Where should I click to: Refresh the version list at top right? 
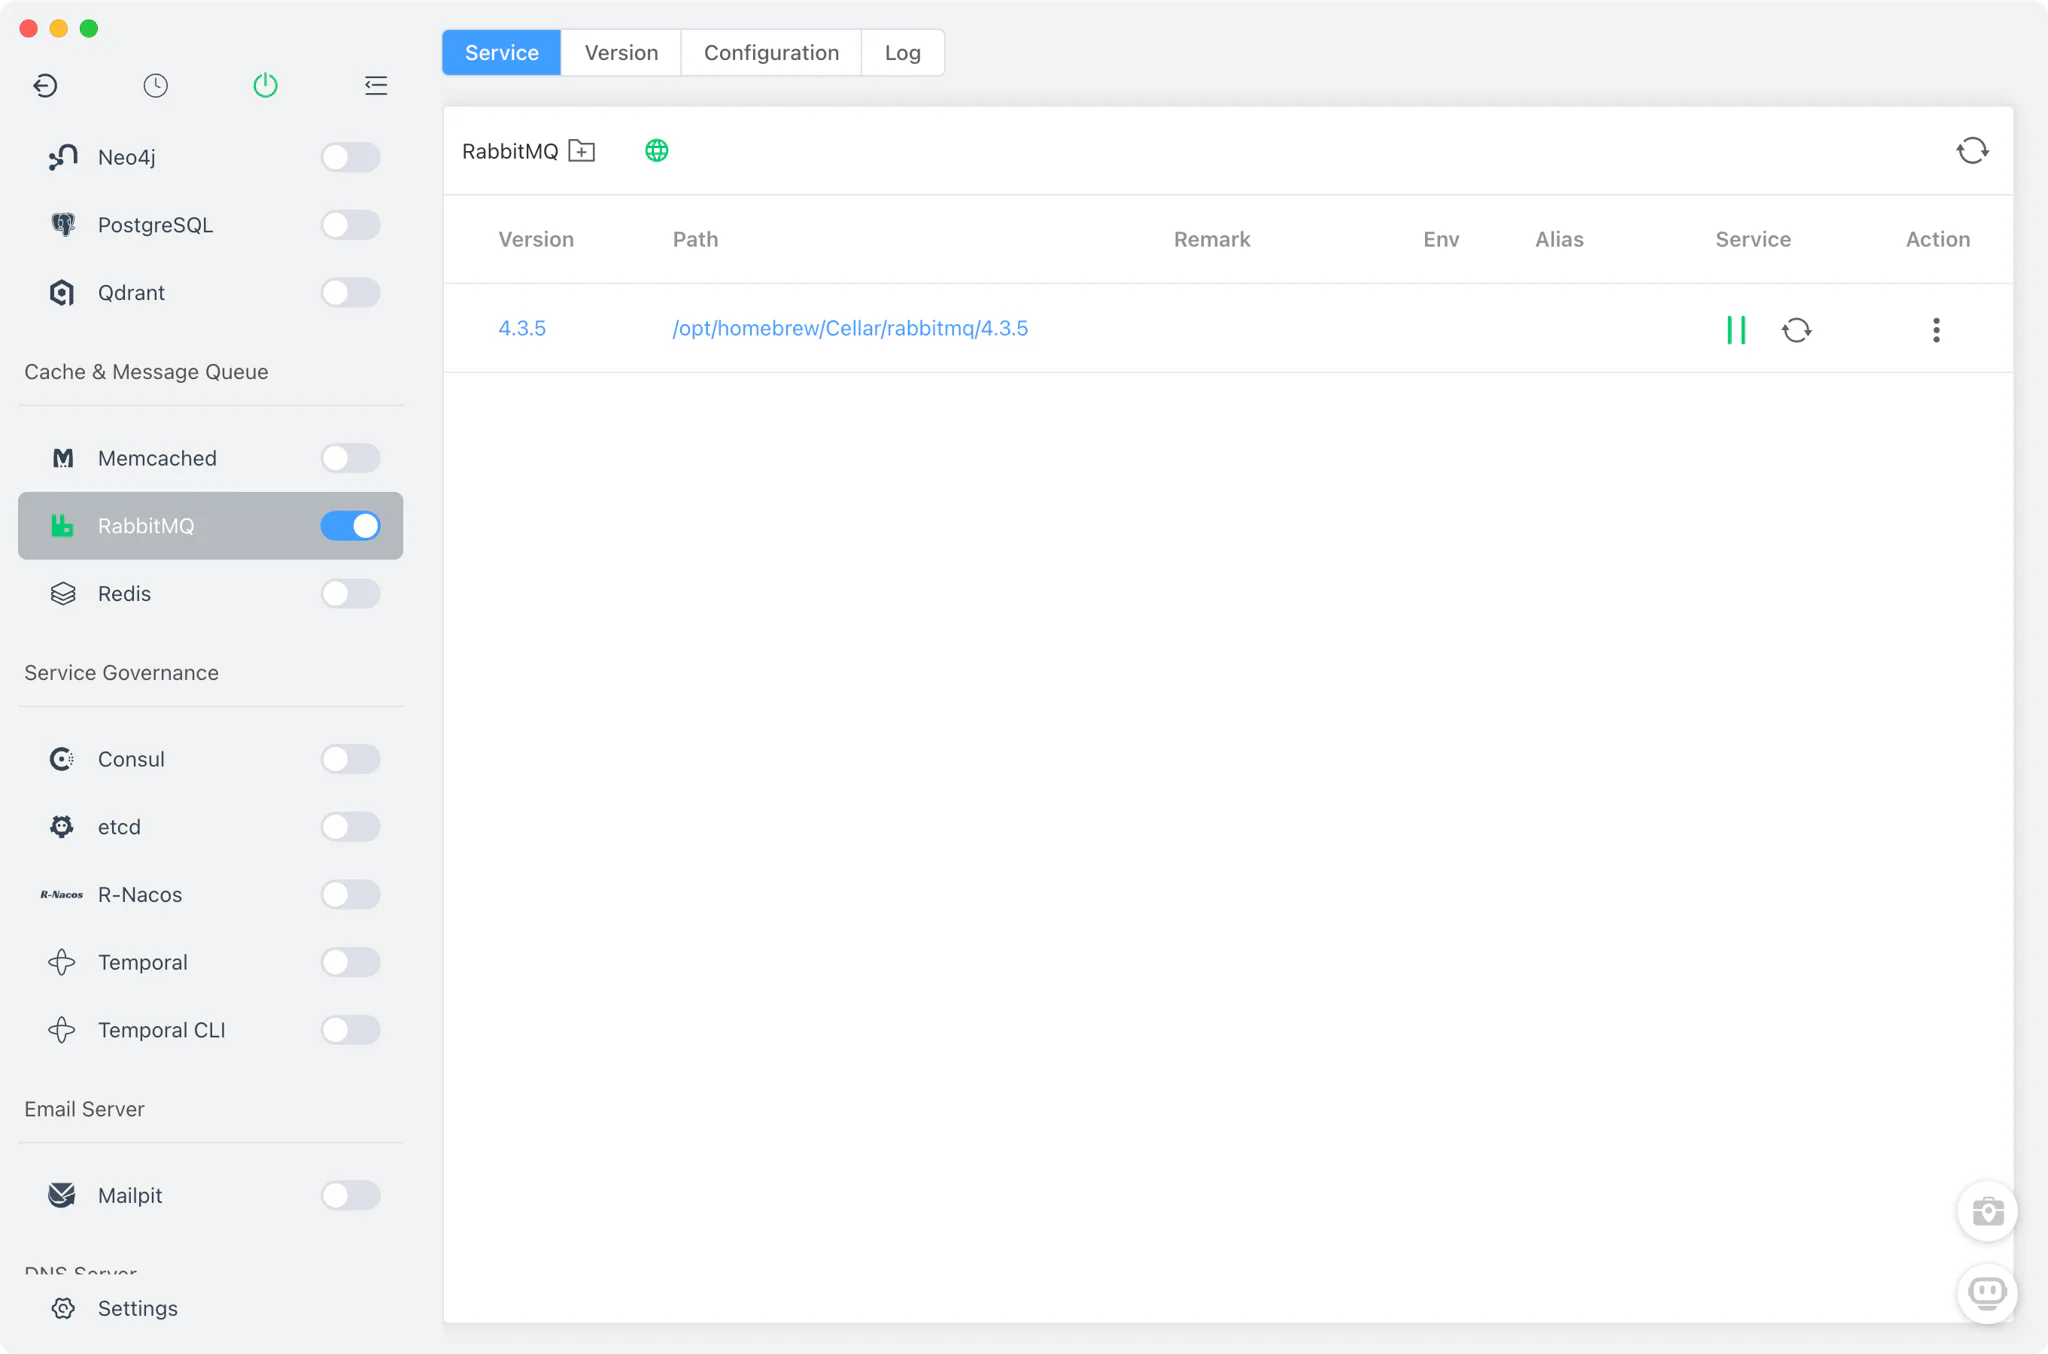[x=1972, y=151]
